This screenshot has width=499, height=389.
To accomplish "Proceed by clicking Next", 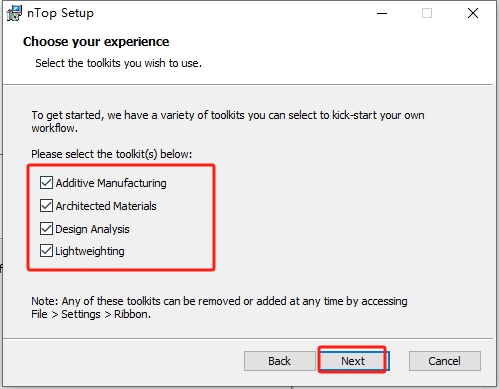I will tap(353, 360).
